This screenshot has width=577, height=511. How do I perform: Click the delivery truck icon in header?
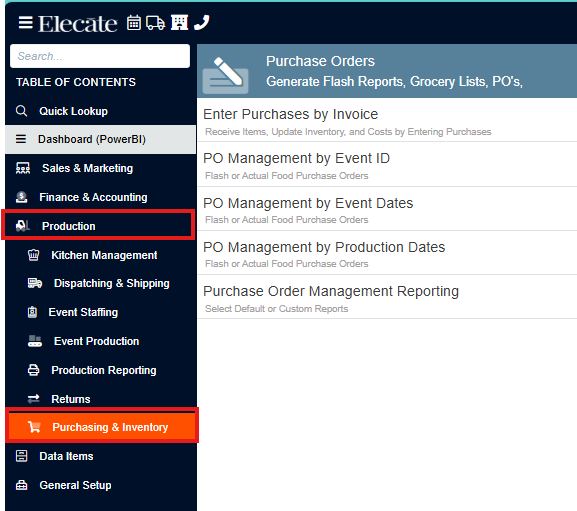pyautogui.click(x=155, y=23)
